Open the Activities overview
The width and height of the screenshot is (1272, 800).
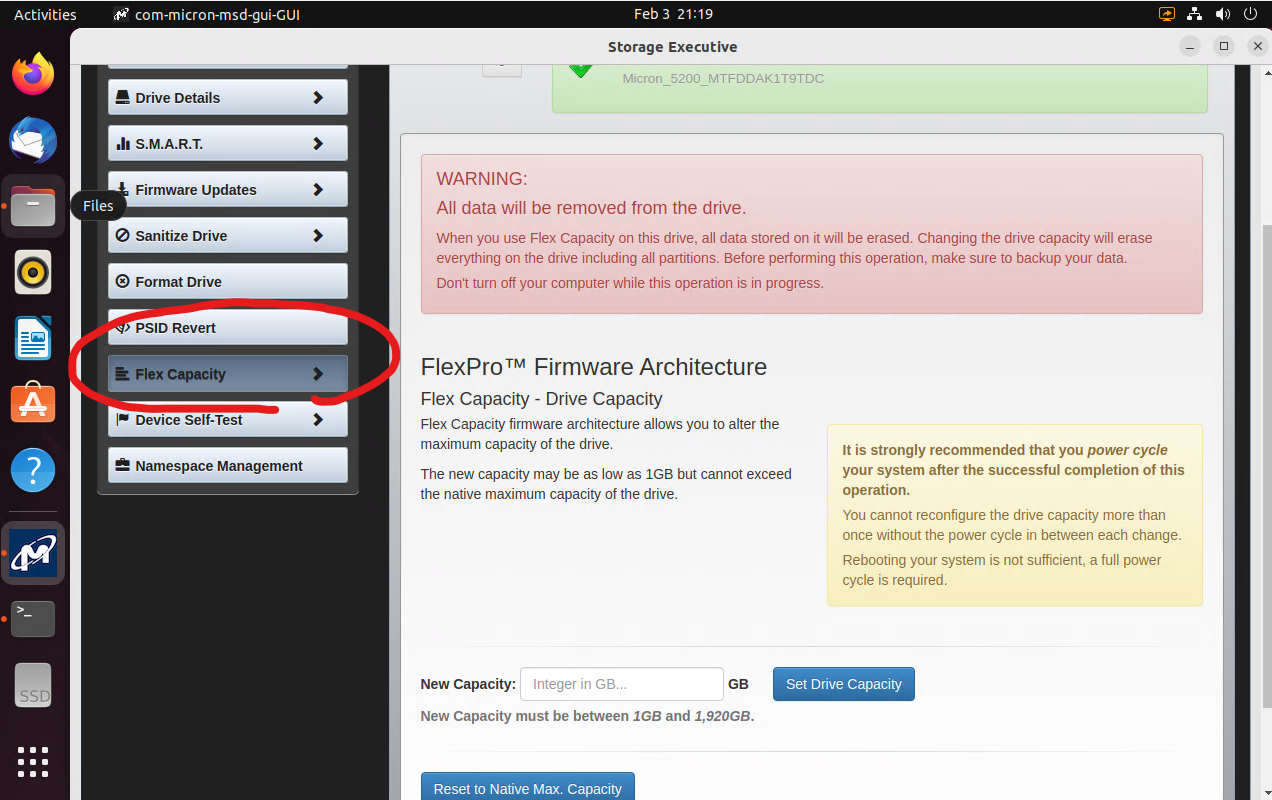click(x=45, y=14)
